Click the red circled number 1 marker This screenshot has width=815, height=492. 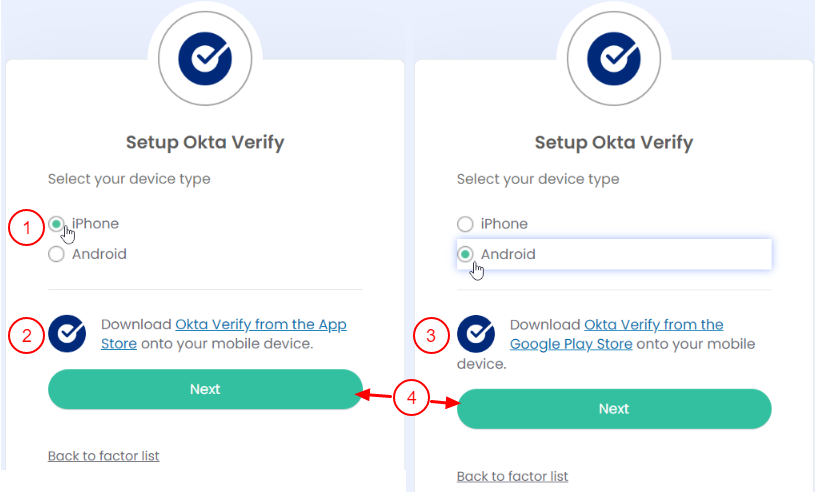[27, 229]
